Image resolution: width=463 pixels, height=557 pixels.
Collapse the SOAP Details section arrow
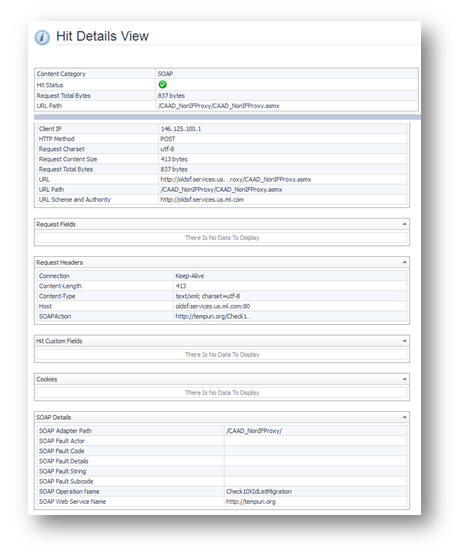tap(404, 417)
